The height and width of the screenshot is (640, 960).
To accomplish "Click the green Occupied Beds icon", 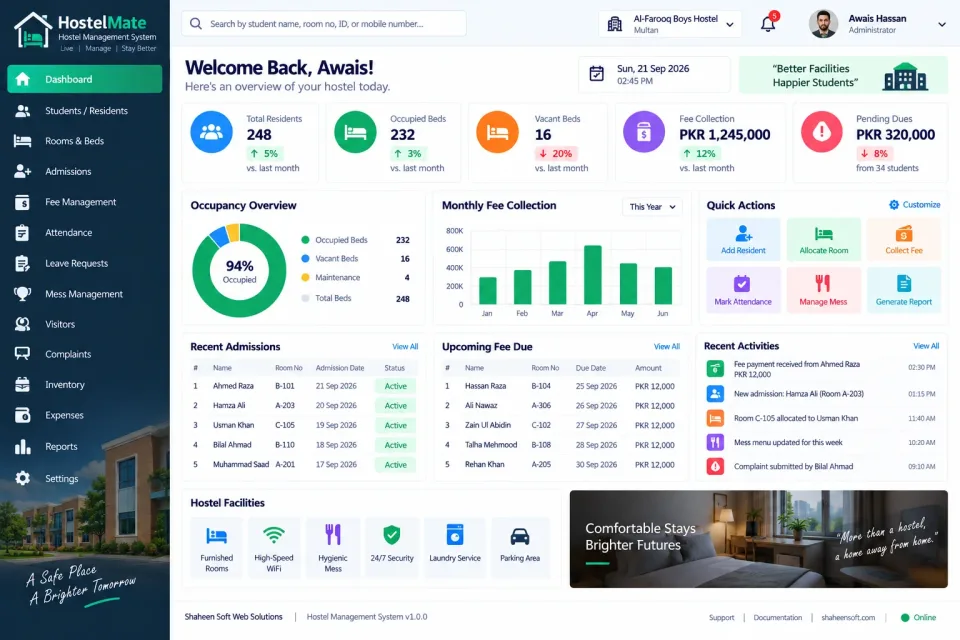I will (x=355, y=132).
